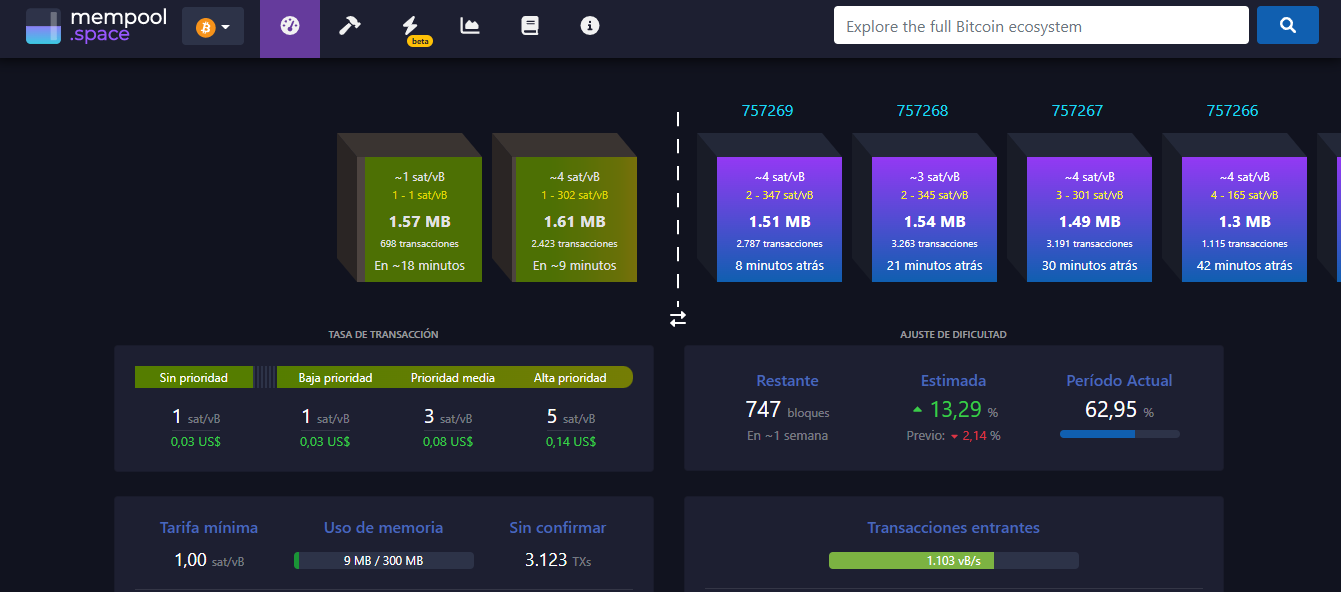Click the Sin prioridad fee segment
Viewport: 1341px width, 592px height.
coord(194,378)
